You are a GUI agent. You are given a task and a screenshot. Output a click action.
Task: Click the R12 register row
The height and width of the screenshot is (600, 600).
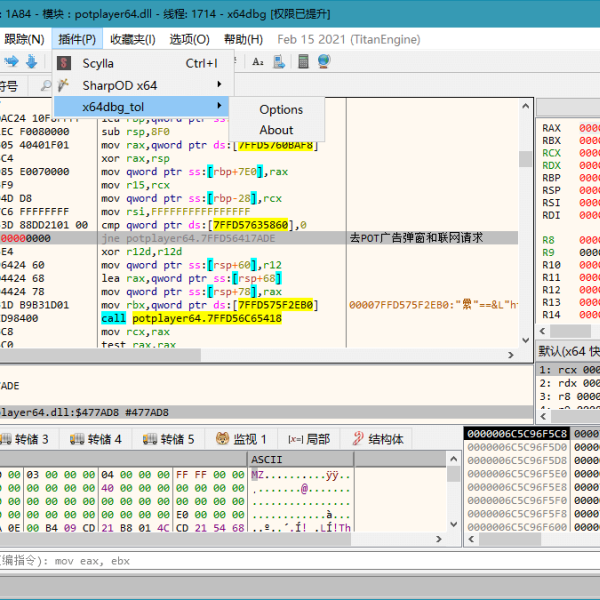pos(570,290)
